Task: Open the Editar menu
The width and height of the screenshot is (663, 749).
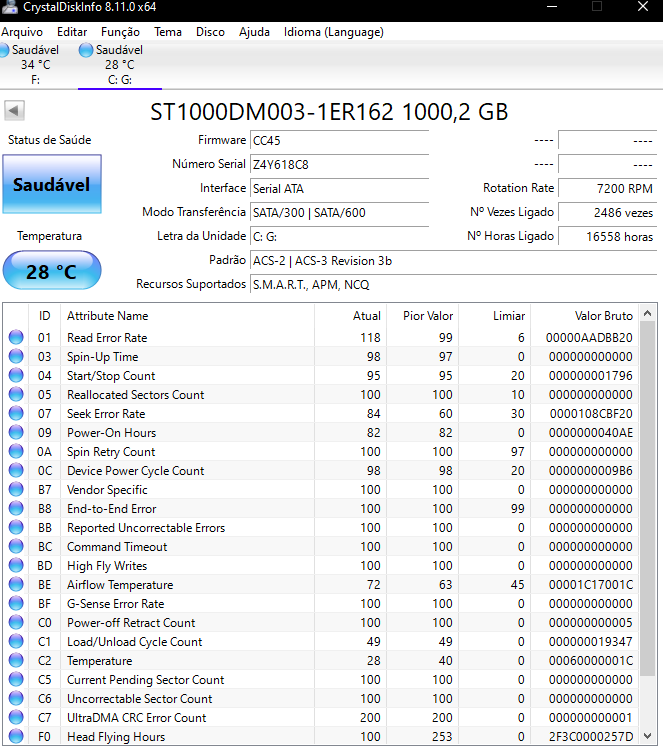Action: tap(72, 32)
